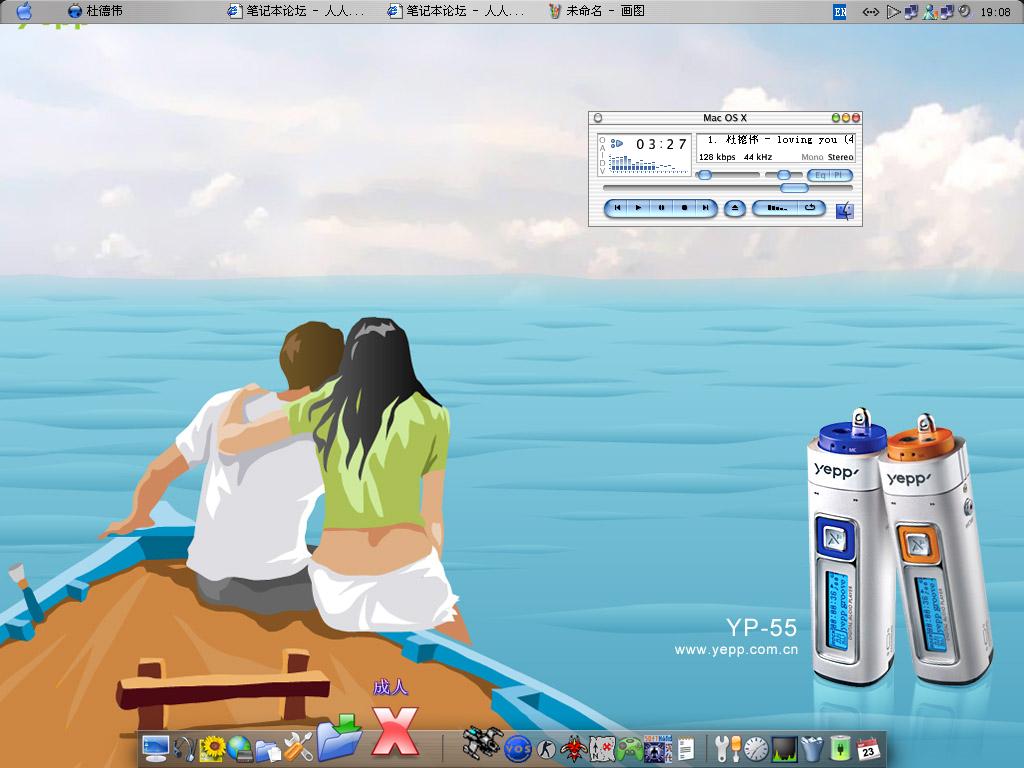Open the red X dock icon
This screenshot has width=1024, height=768.
tap(394, 731)
